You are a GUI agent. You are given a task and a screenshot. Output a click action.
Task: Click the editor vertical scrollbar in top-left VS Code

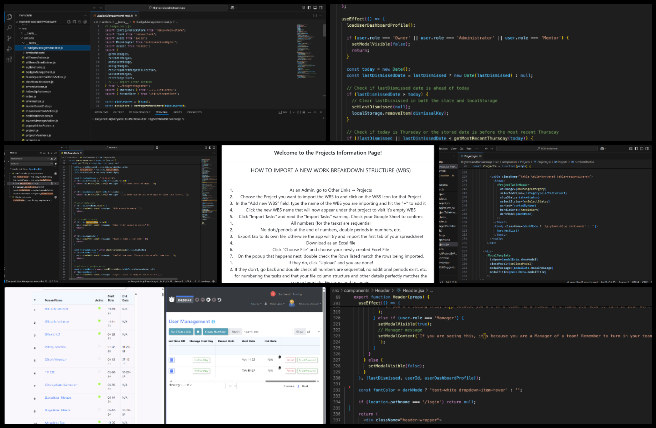click(x=324, y=30)
